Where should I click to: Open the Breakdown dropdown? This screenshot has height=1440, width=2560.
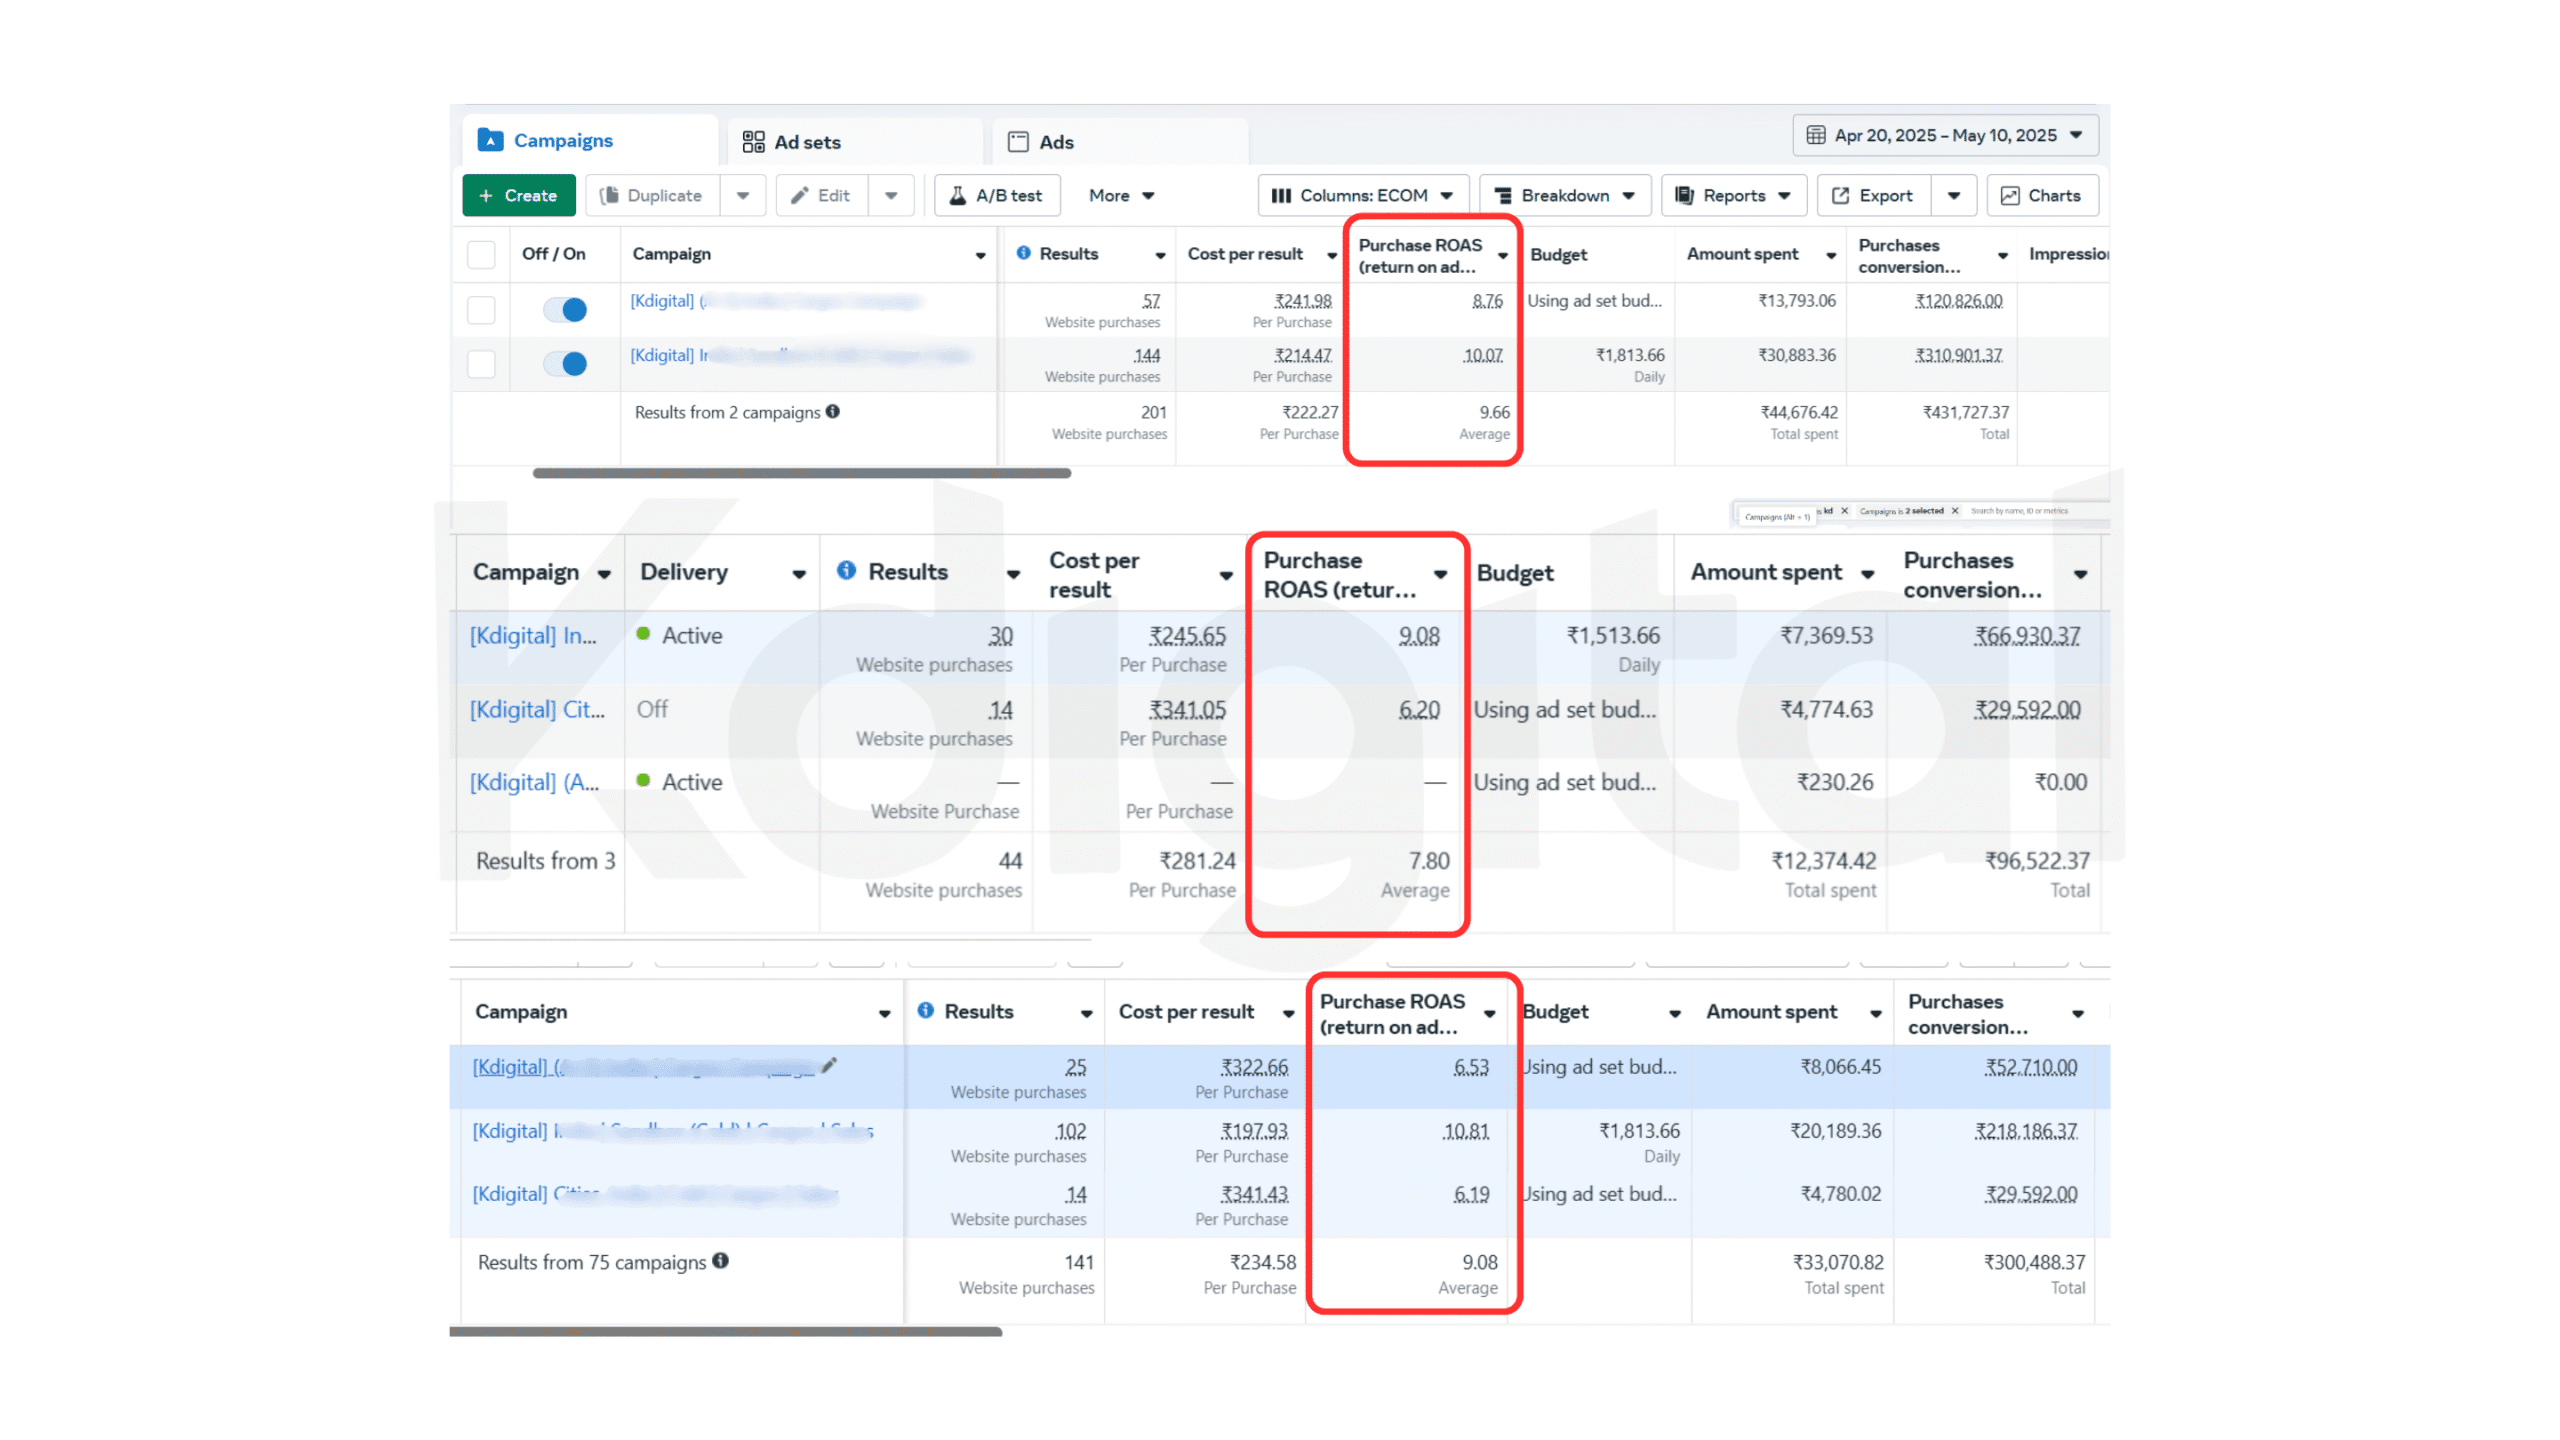[1564, 196]
